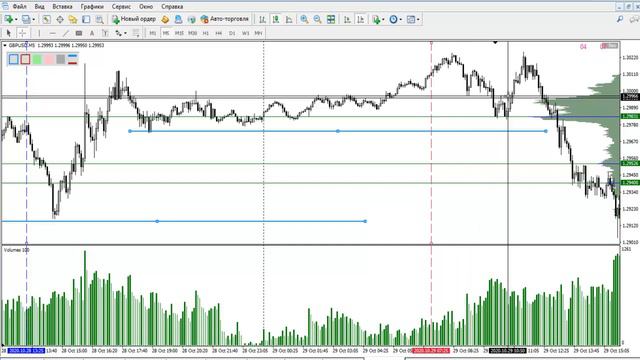The height and width of the screenshot is (360, 640).
Task: Toggle the crosshair tool
Action: (22, 33)
